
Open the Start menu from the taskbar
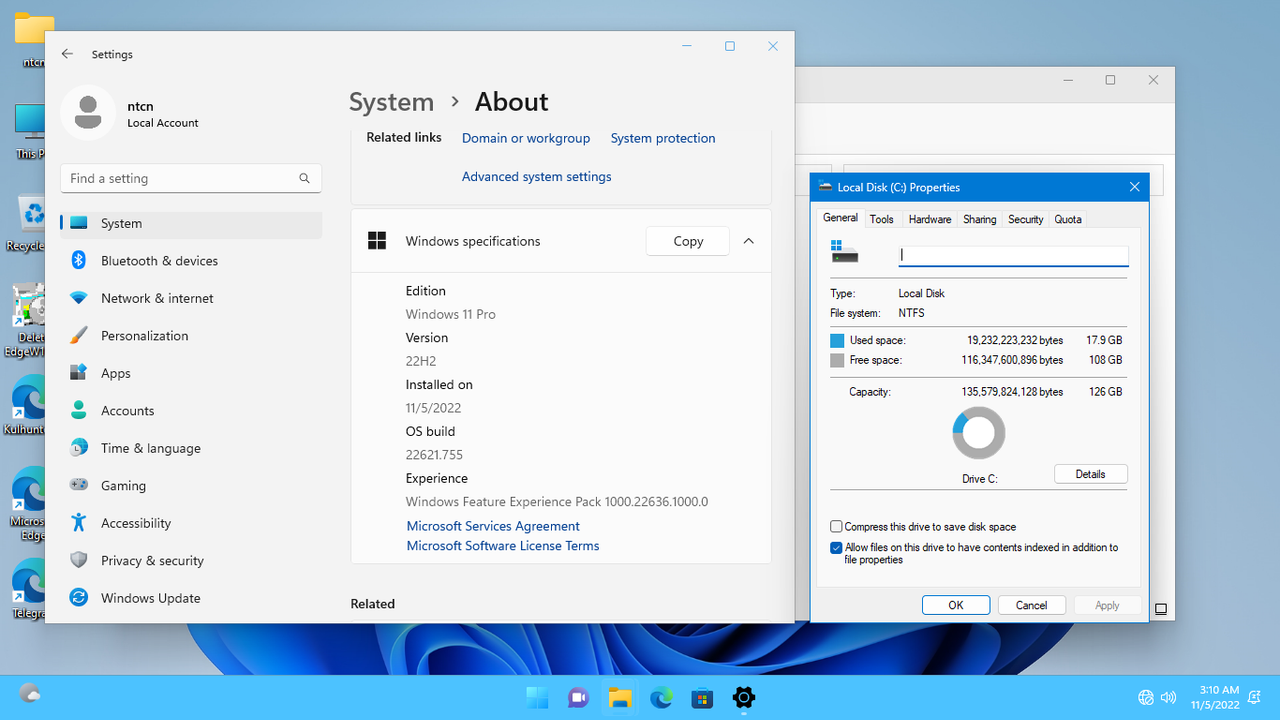tap(537, 697)
